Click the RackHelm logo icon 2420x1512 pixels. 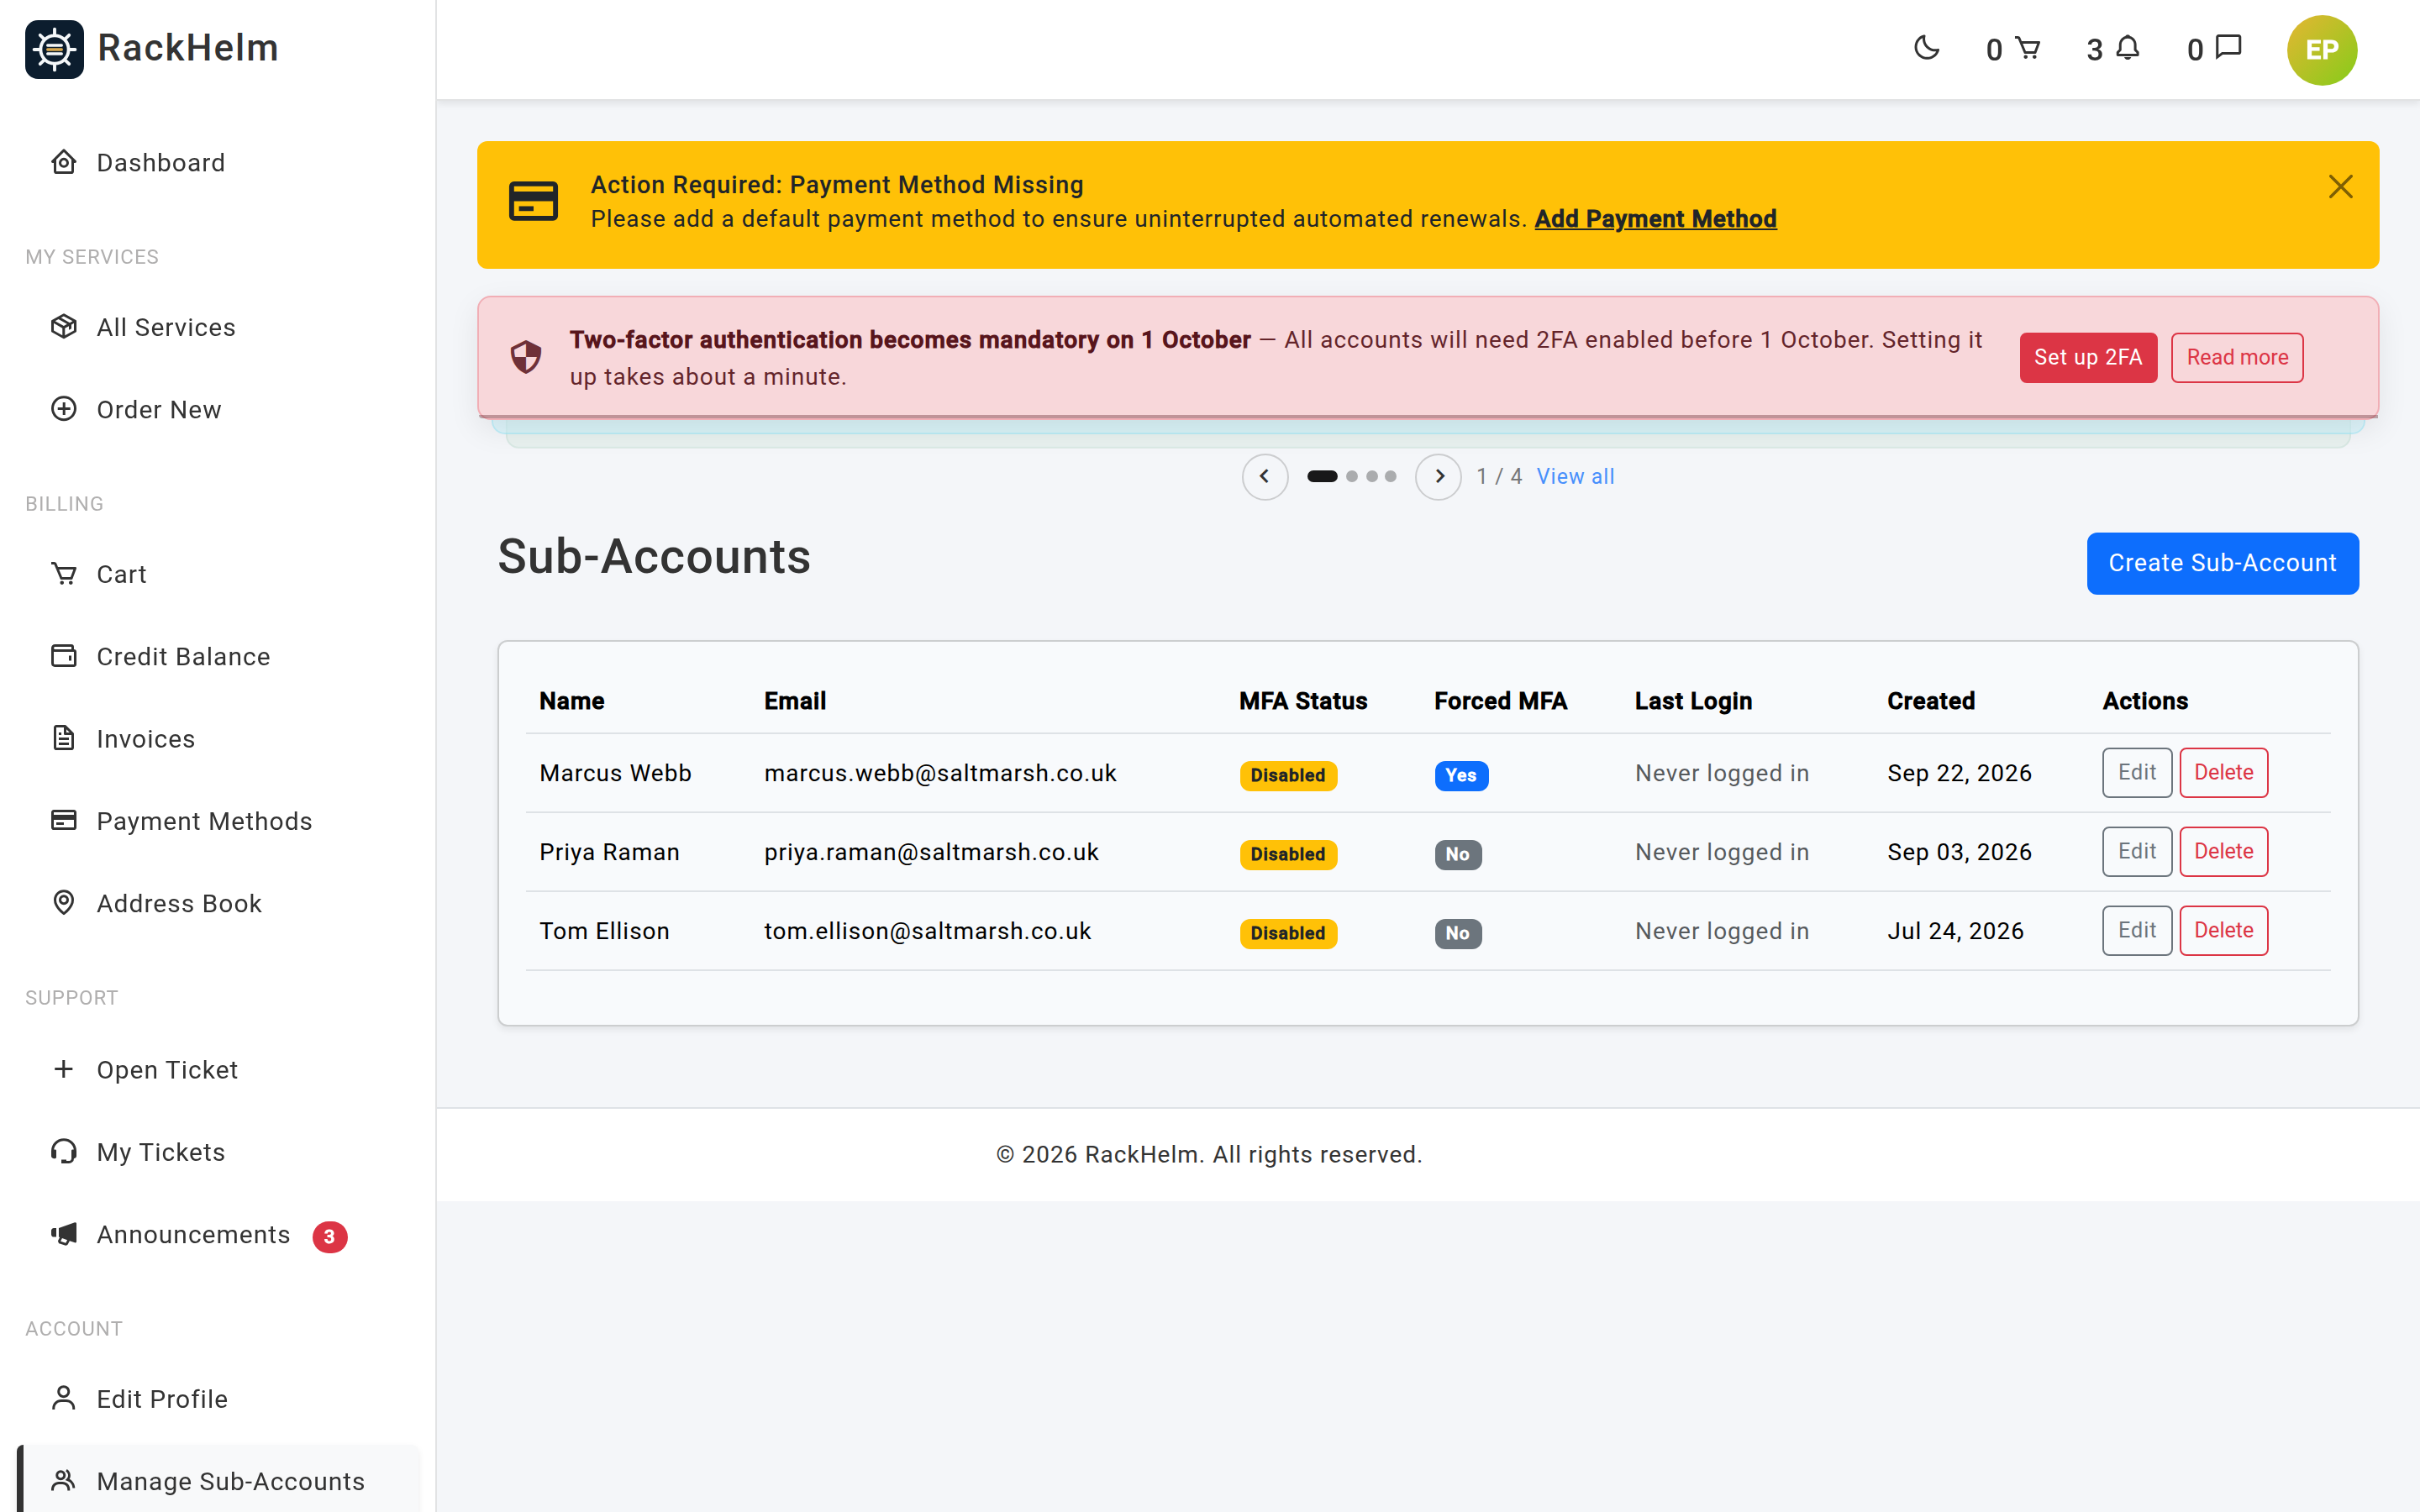point(55,48)
